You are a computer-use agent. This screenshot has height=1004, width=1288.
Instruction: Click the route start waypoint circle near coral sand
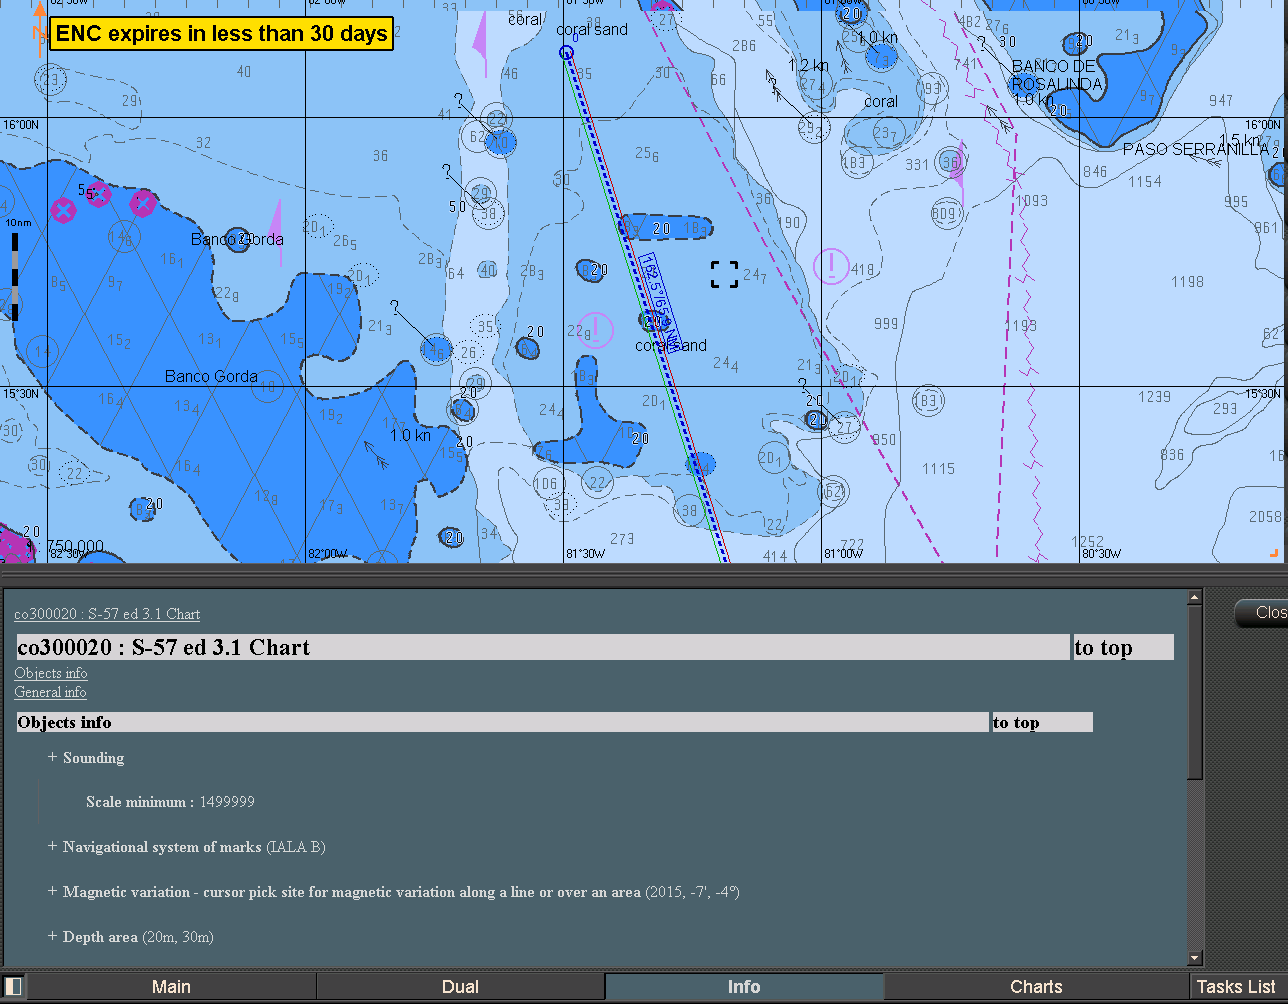tap(568, 50)
